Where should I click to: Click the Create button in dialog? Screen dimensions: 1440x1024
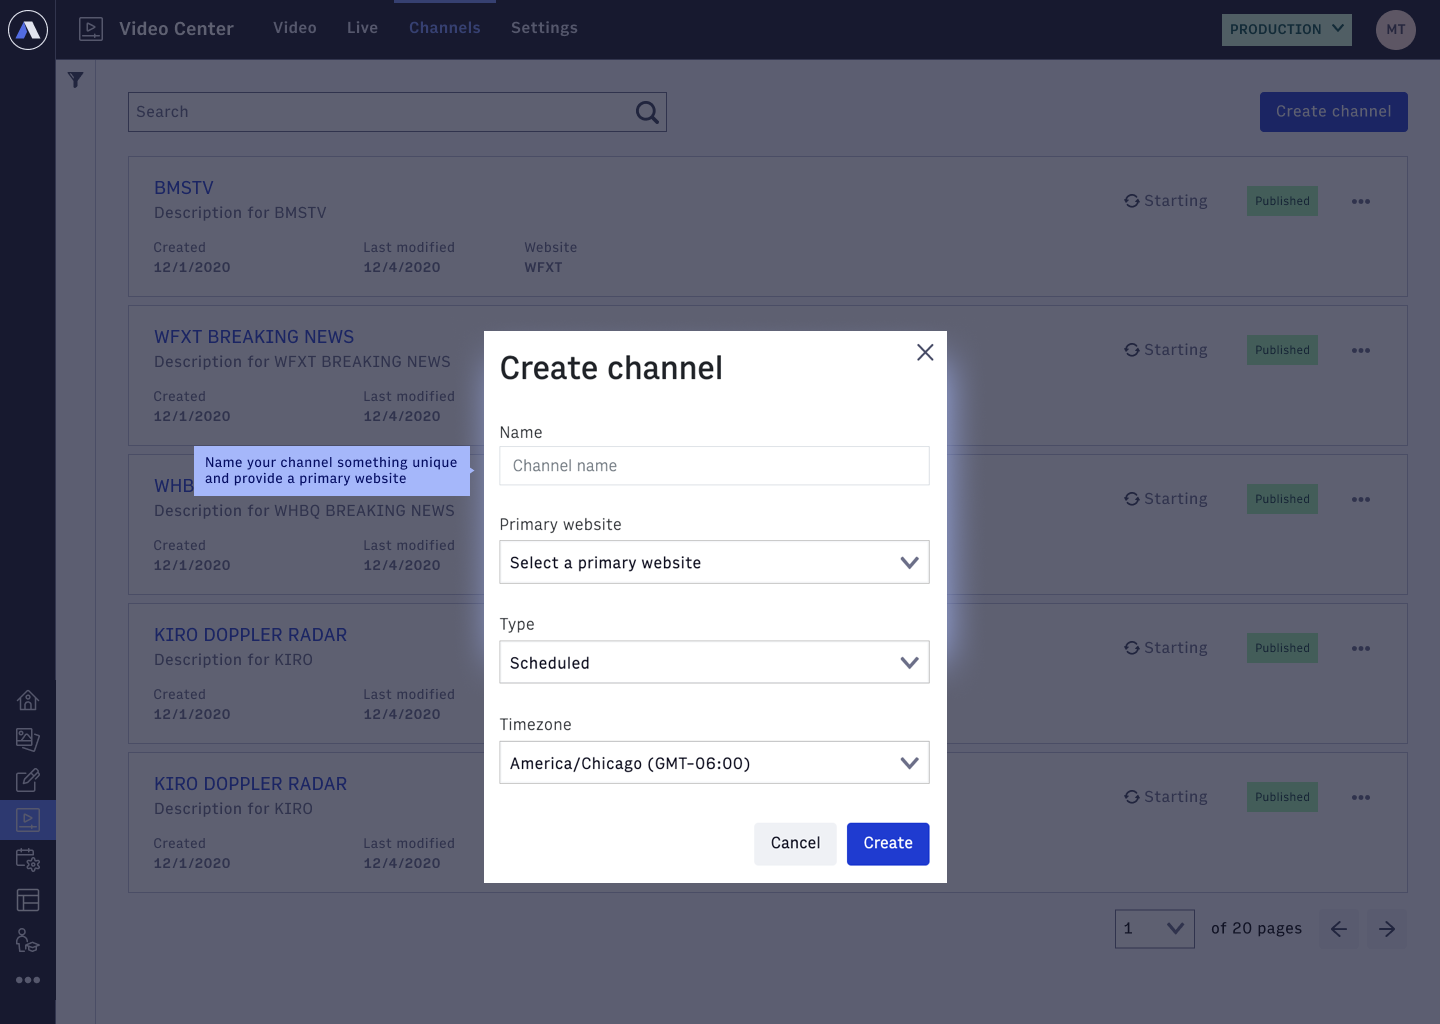888,844
